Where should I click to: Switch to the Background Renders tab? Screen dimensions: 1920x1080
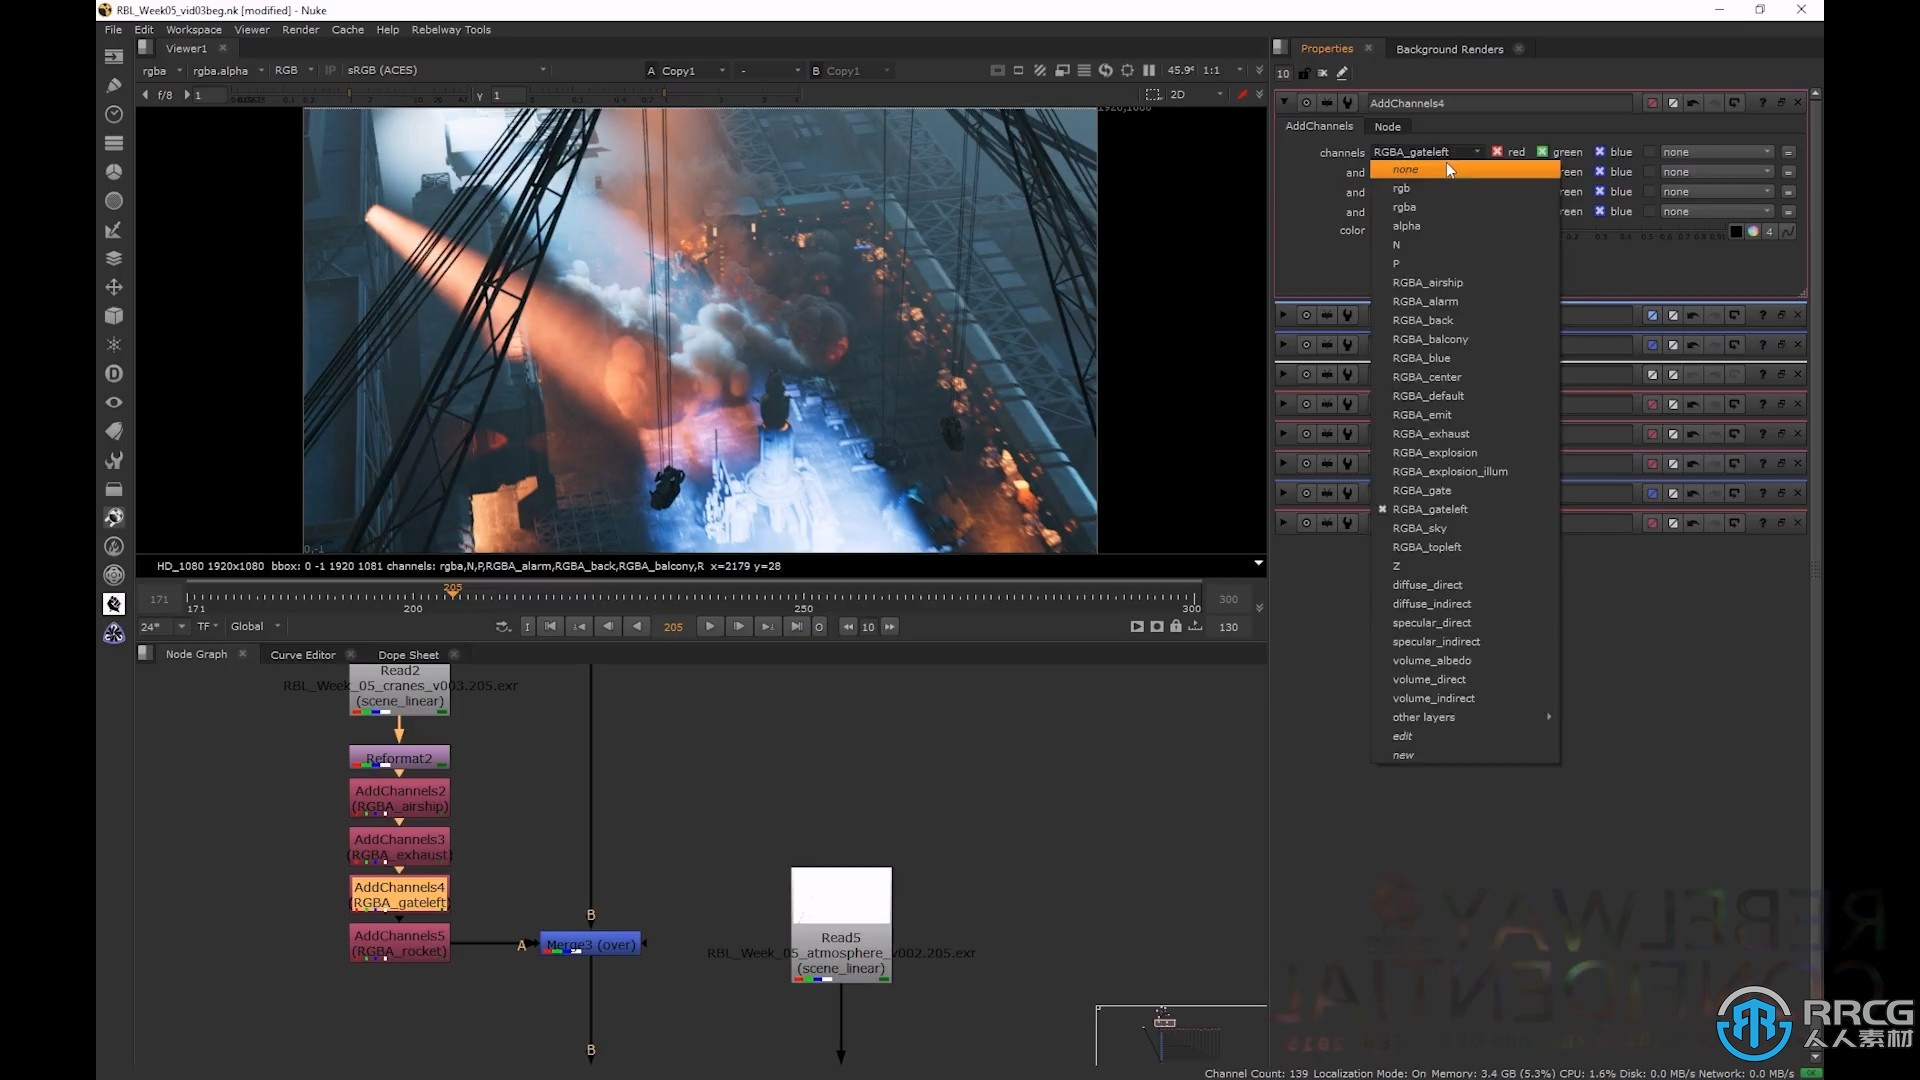pyautogui.click(x=1449, y=49)
